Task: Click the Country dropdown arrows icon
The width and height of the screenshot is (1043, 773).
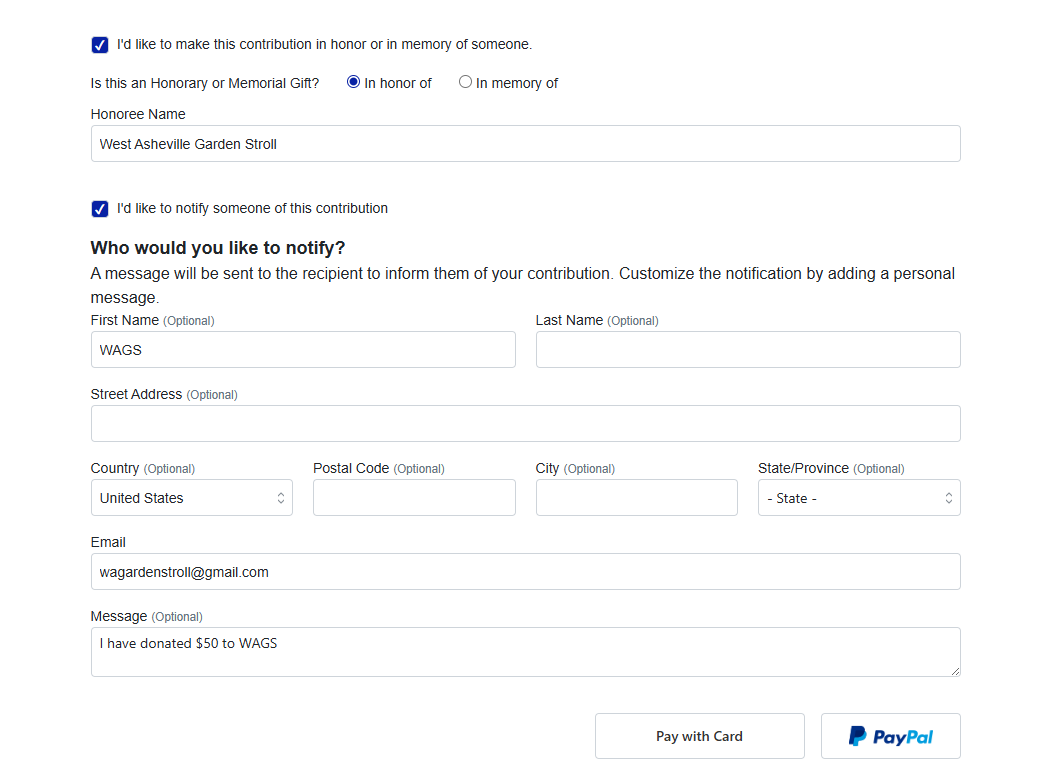Action: pos(281,498)
